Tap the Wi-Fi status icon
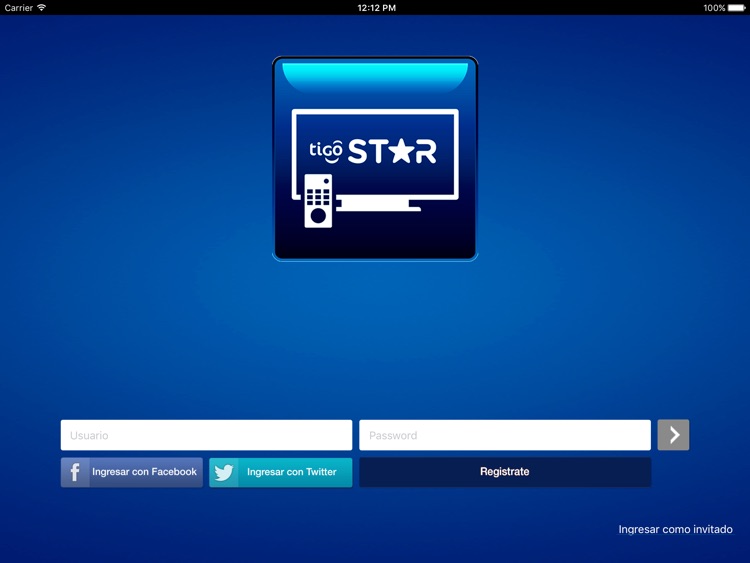This screenshot has height=563, width=750. coord(42,7)
